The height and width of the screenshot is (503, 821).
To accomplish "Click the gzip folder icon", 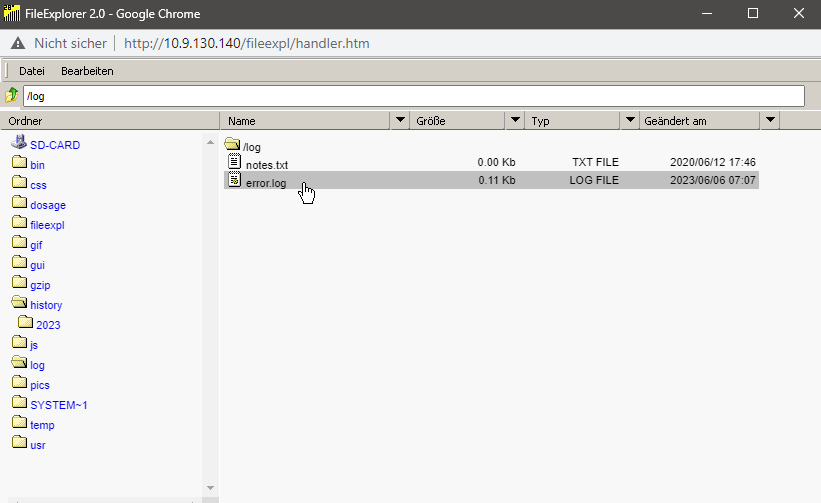I will pyautogui.click(x=19, y=282).
